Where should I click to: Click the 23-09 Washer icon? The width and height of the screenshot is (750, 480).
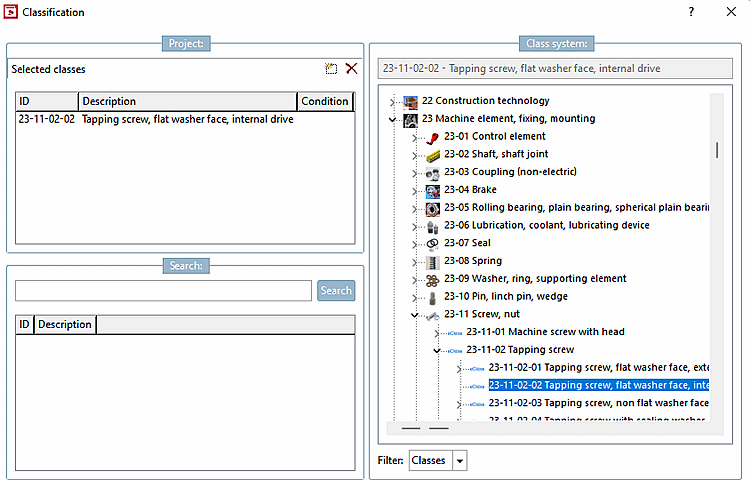pos(432,280)
